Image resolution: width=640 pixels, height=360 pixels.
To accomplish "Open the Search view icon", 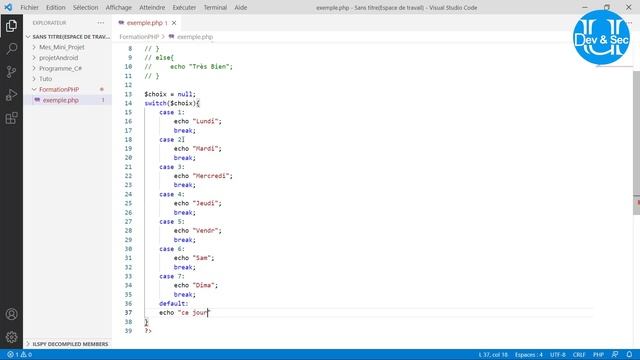I will click(x=11, y=49).
